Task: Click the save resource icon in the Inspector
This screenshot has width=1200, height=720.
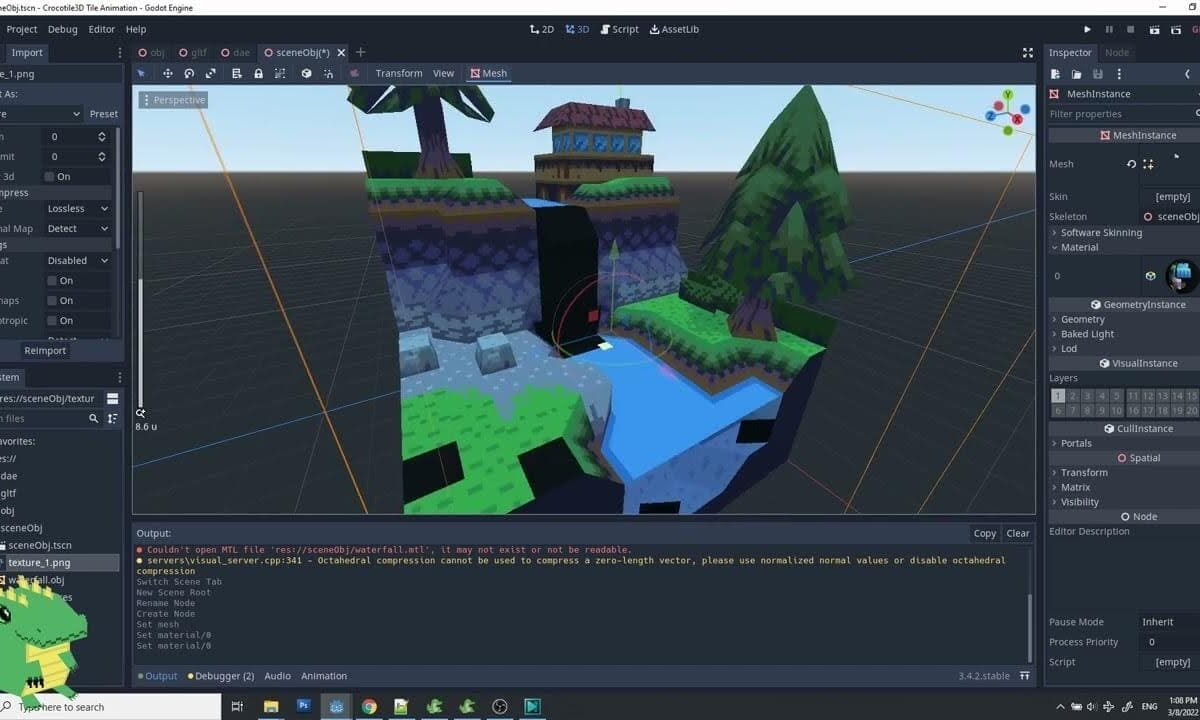Action: point(1097,74)
